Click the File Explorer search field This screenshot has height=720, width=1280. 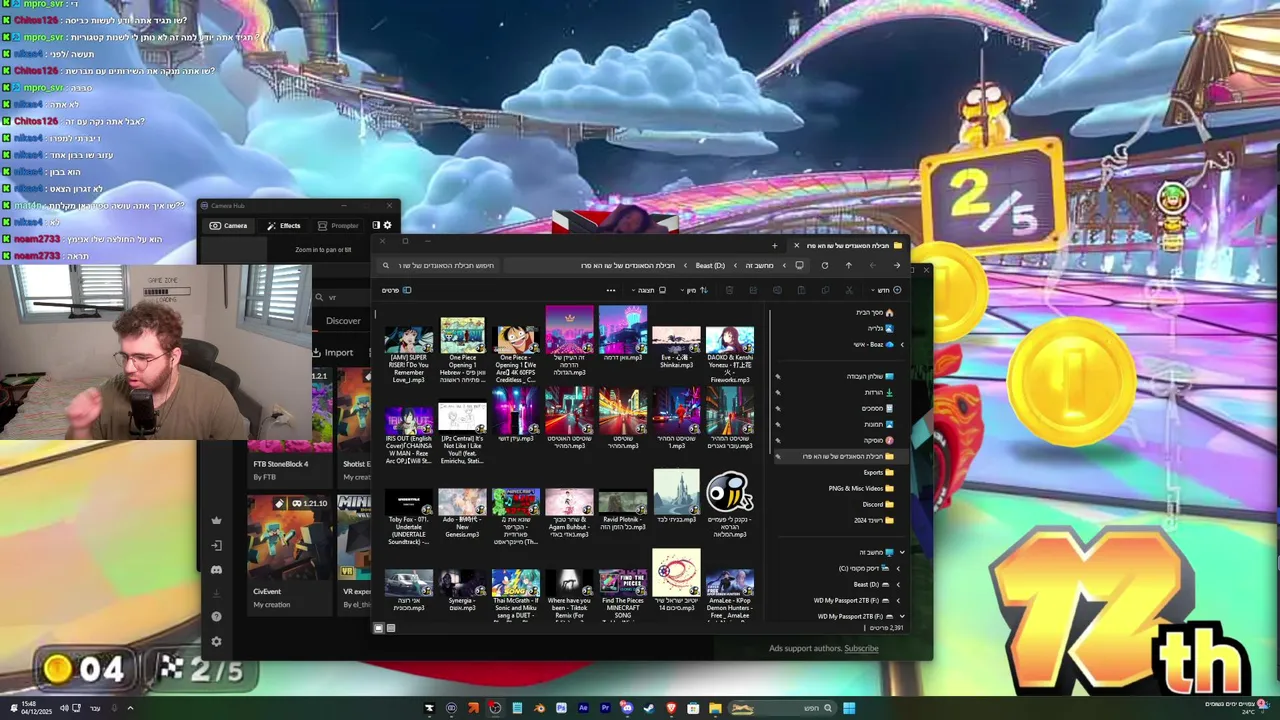(x=439, y=266)
